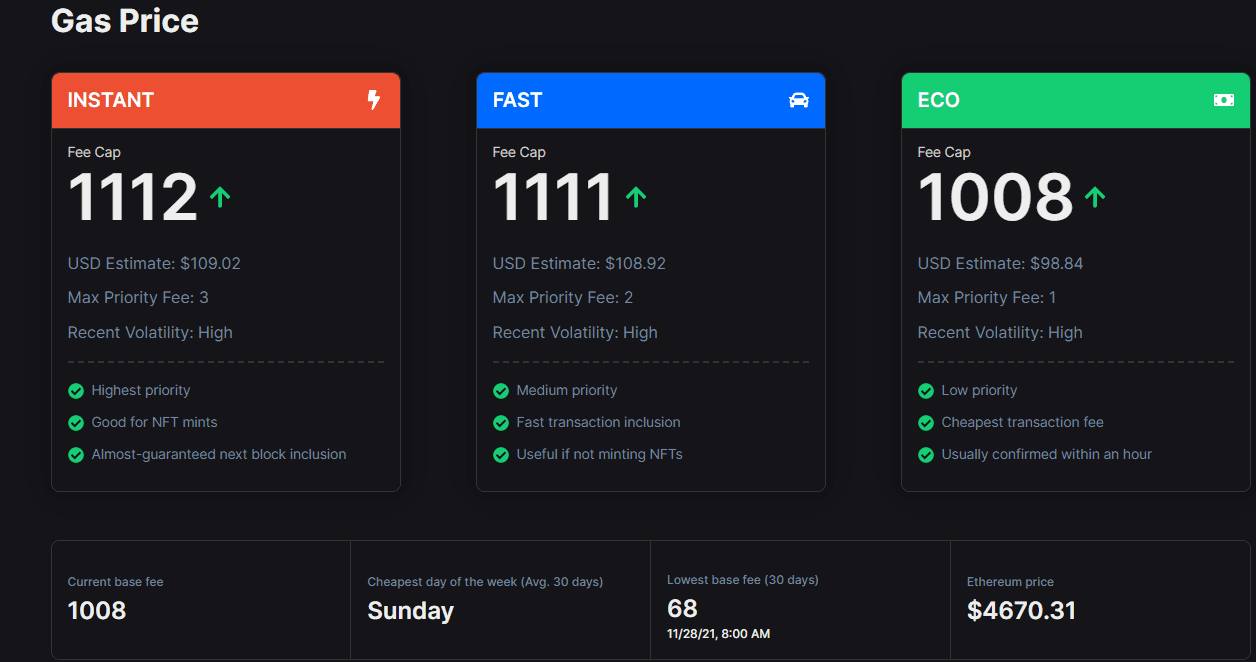Click the green up arrow beside 1111
1256x662 pixels.
tap(635, 197)
